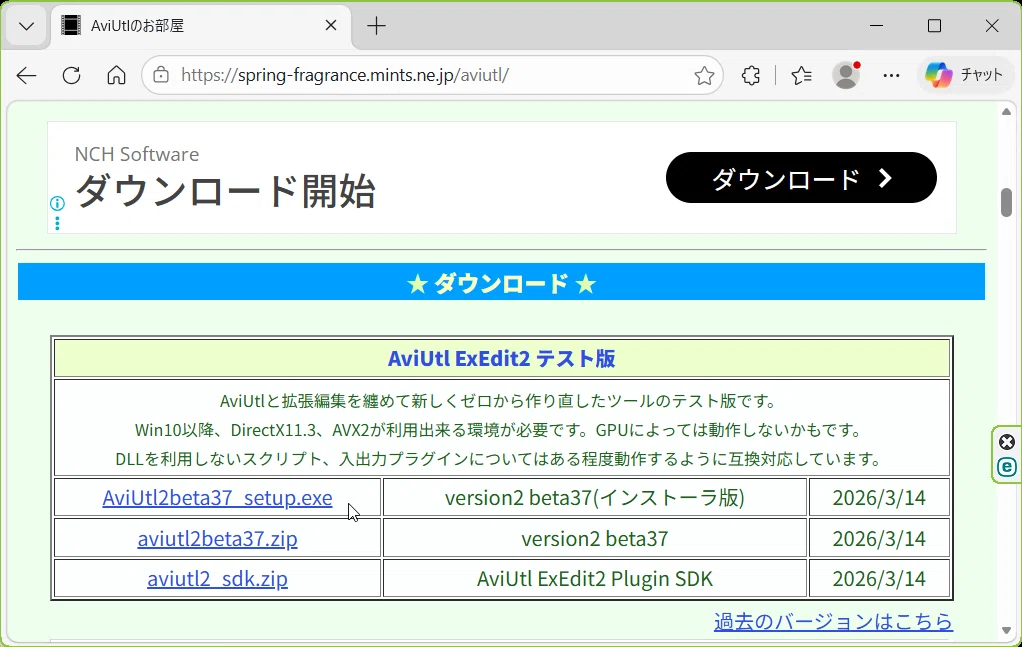Image resolution: width=1022 pixels, height=647 pixels.
Task: Click the vertical scrollbar thumb
Action: [1006, 203]
